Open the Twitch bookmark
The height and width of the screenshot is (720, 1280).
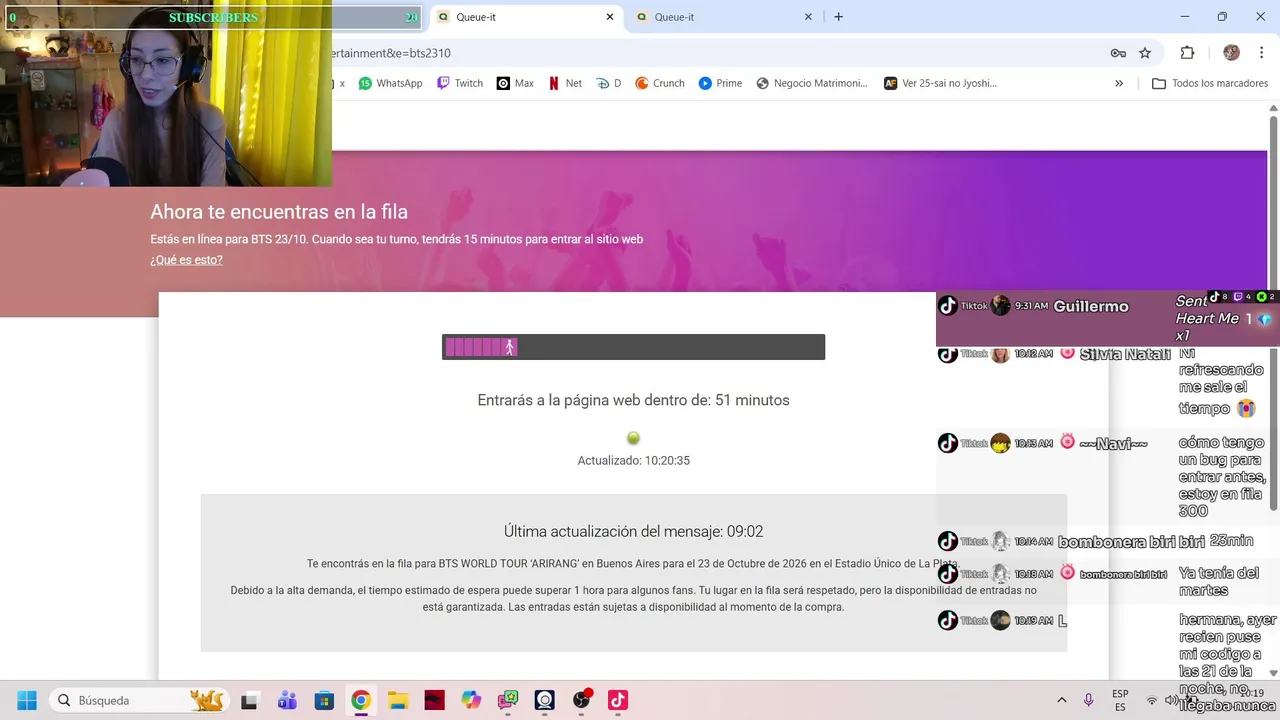460,83
